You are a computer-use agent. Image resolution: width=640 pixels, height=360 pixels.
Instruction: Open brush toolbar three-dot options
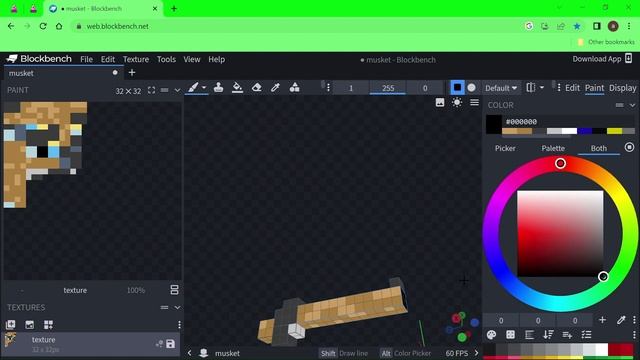(x=328, y=88)
